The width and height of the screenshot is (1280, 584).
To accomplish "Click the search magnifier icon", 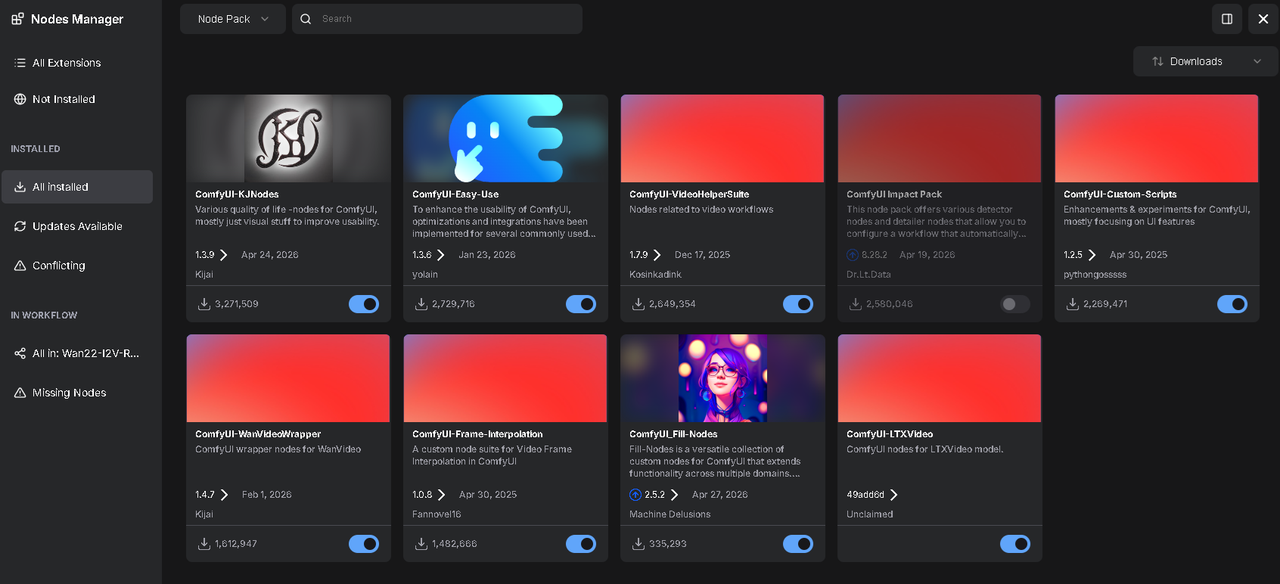I will (306, 19).
